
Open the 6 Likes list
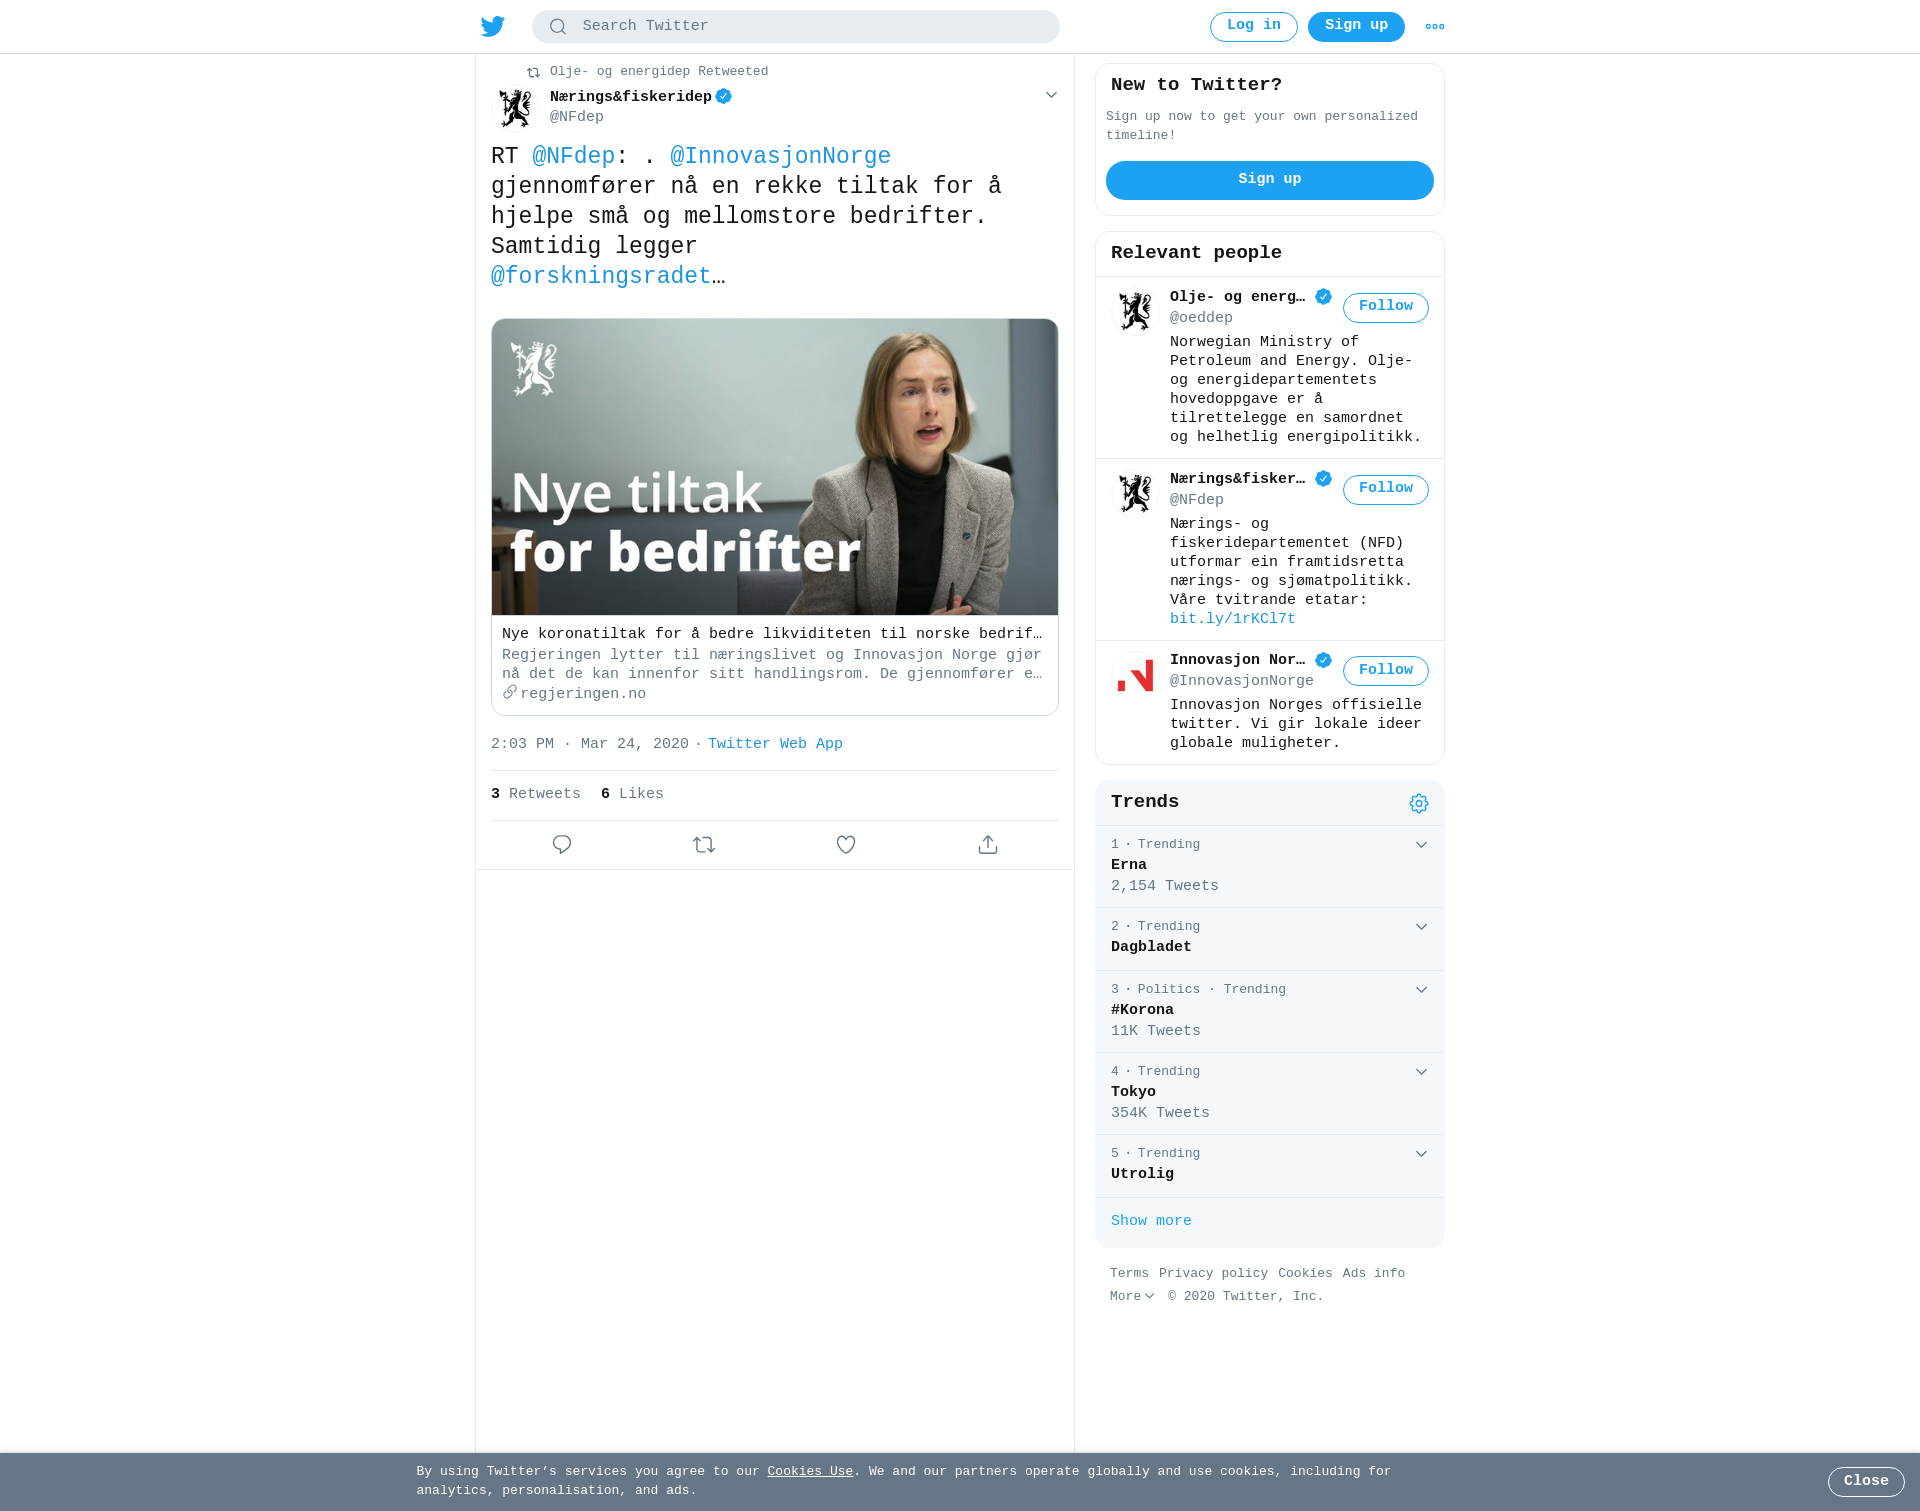tap(632, 794)
